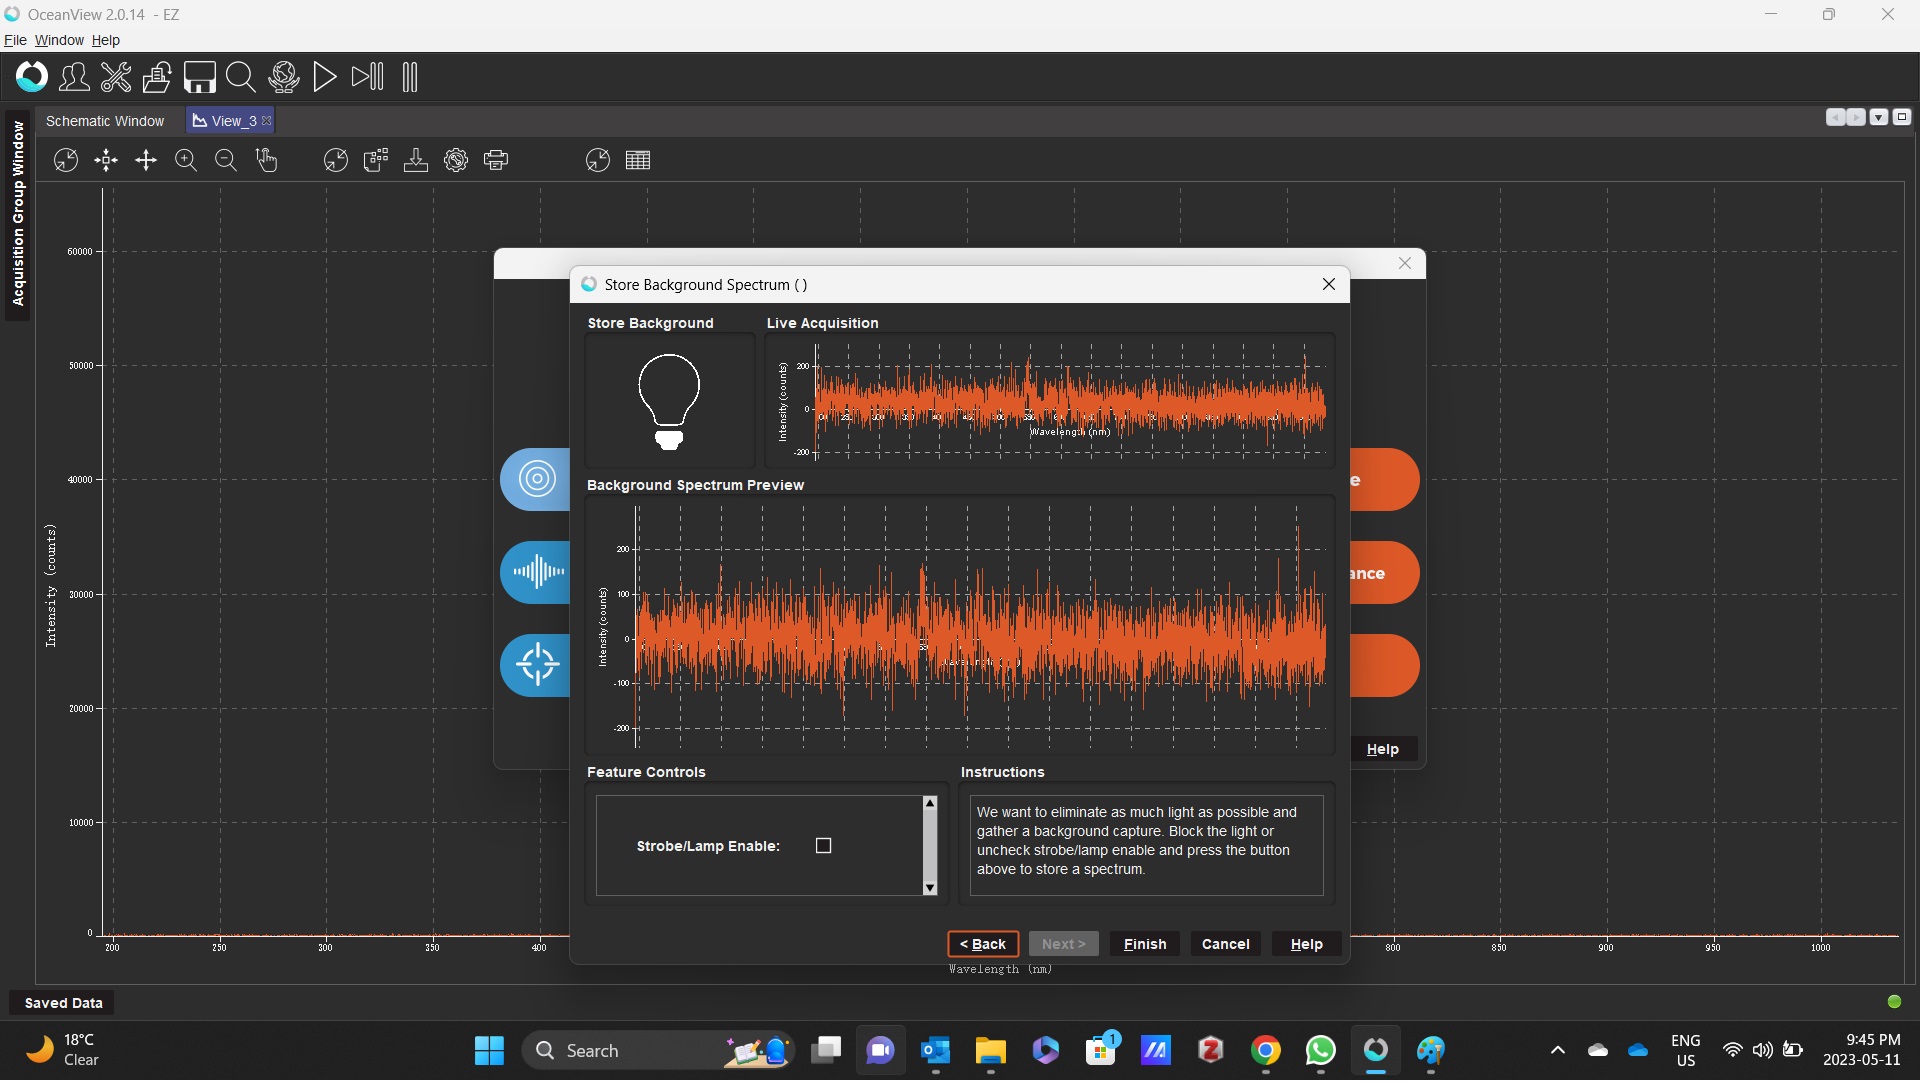Open Chrome from the Windows taskbar
Image resolution: width=1924 pixels, height=1084 pixels.
click(x=1267, y=1052)
